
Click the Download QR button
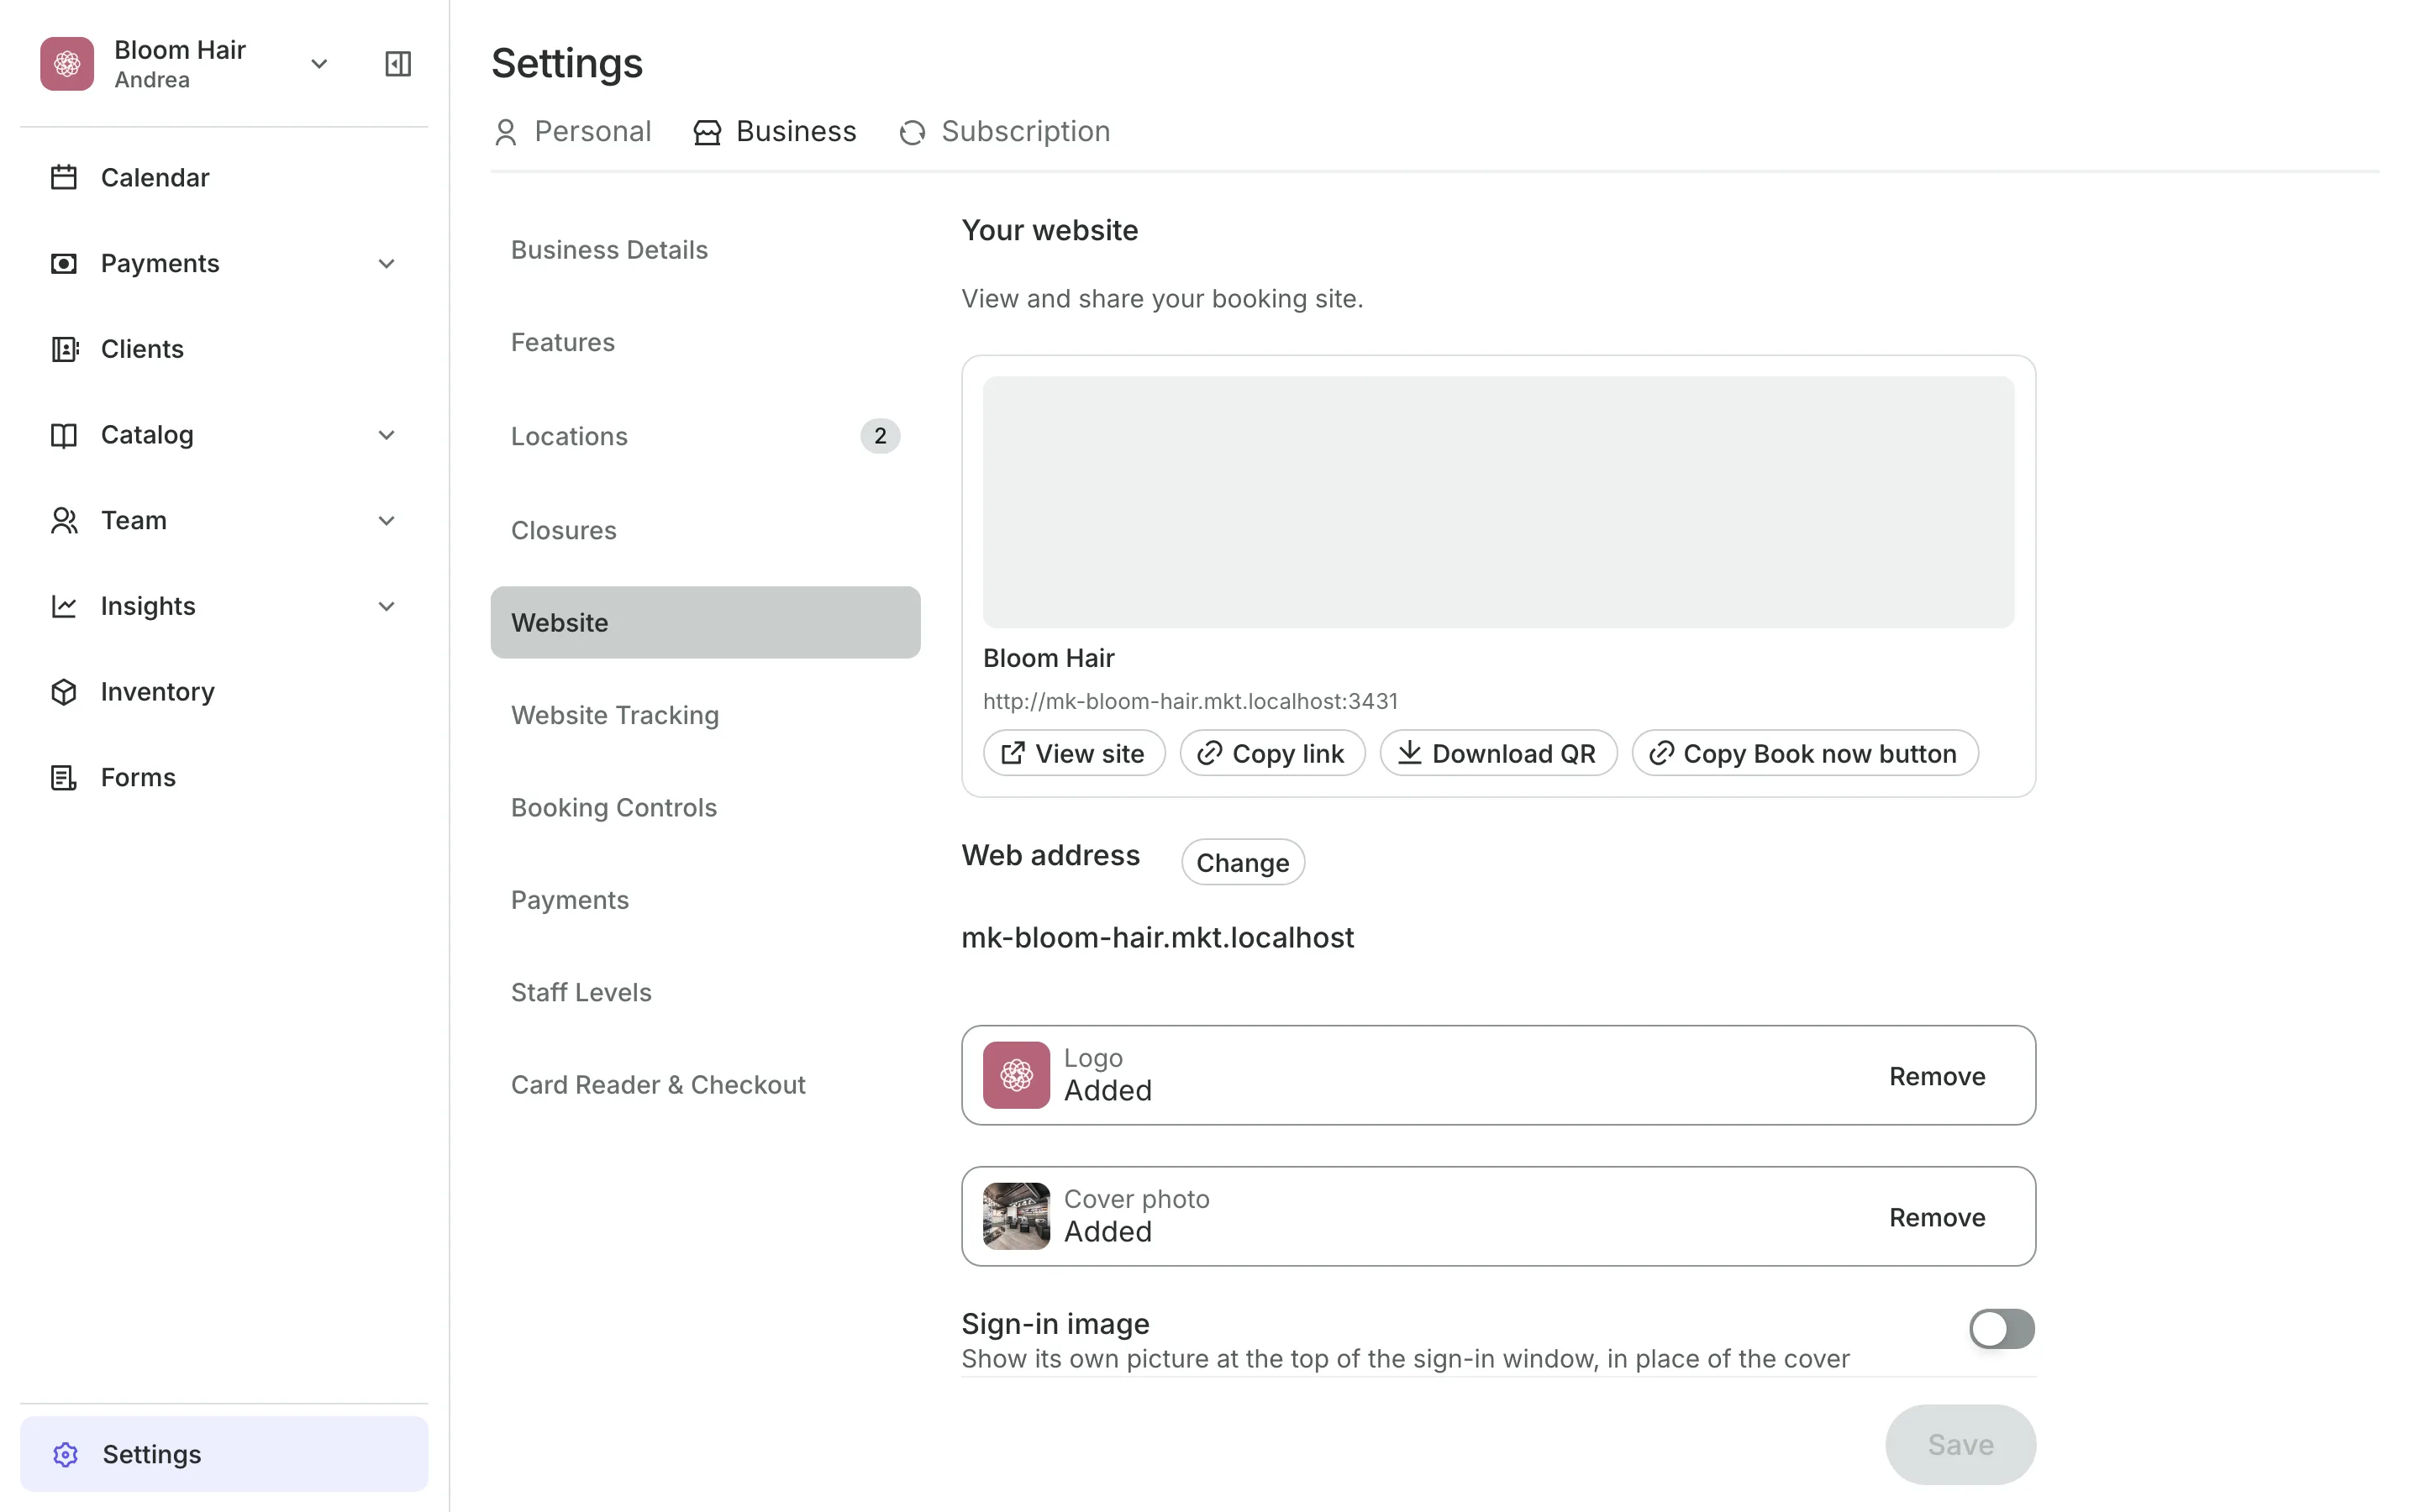pyautogui.click(x=1498, y=753)
